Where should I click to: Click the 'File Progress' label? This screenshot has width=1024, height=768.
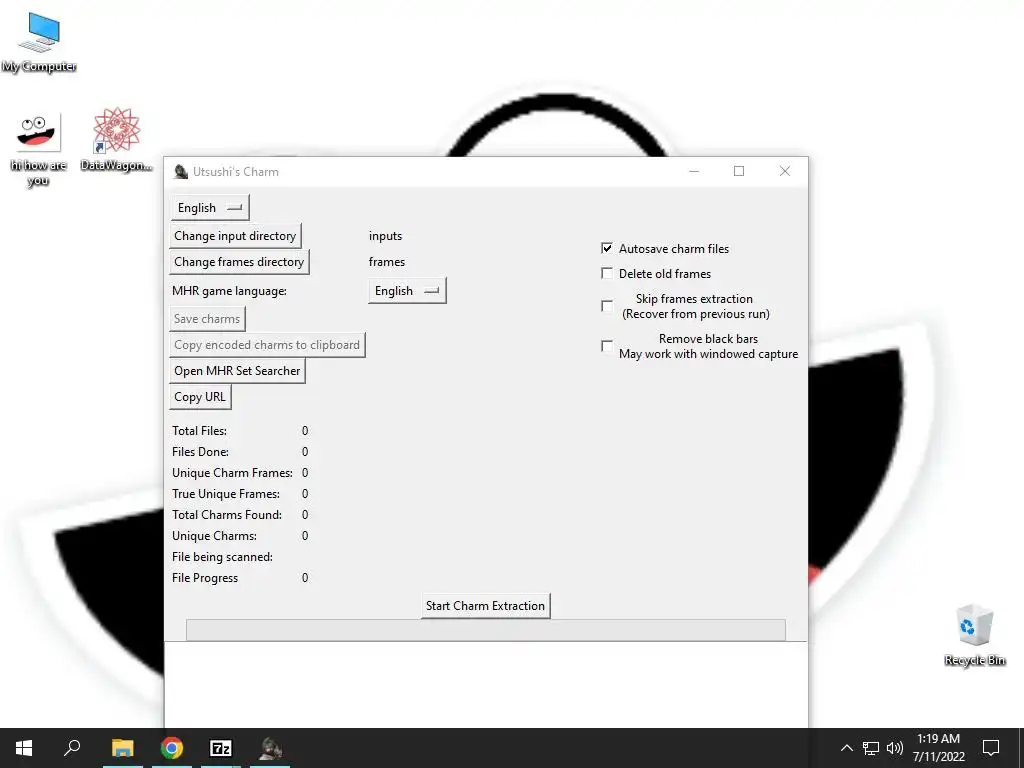[204, 577]
